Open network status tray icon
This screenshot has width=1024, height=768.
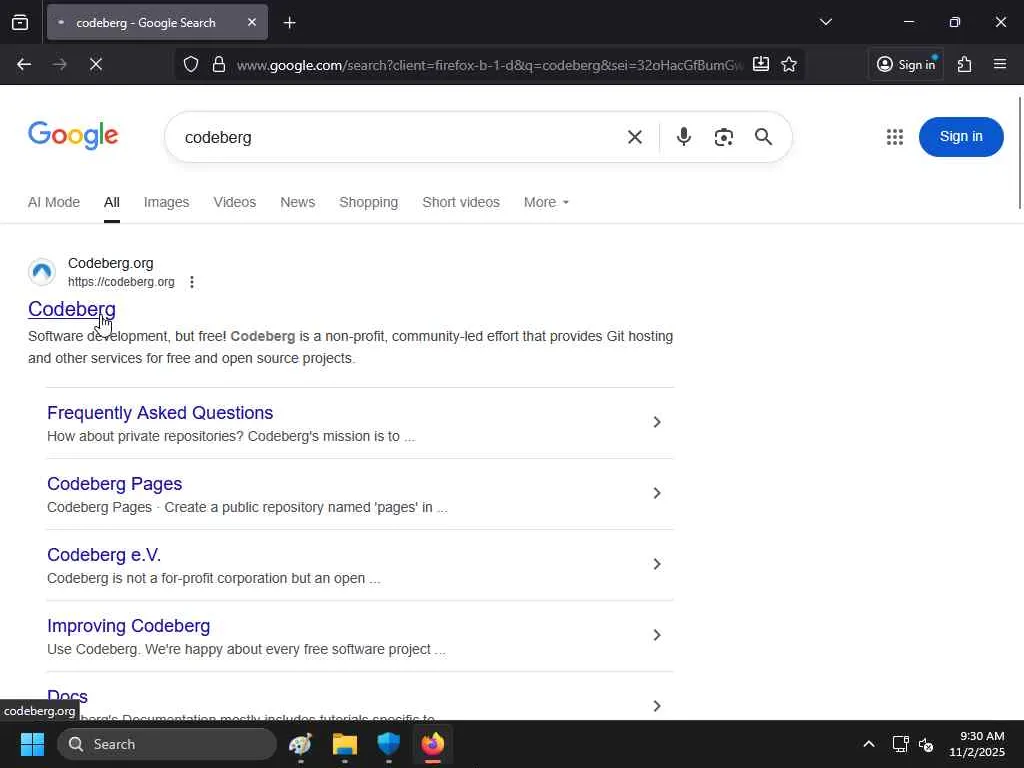pyautogui.click(x=900, y=744)
